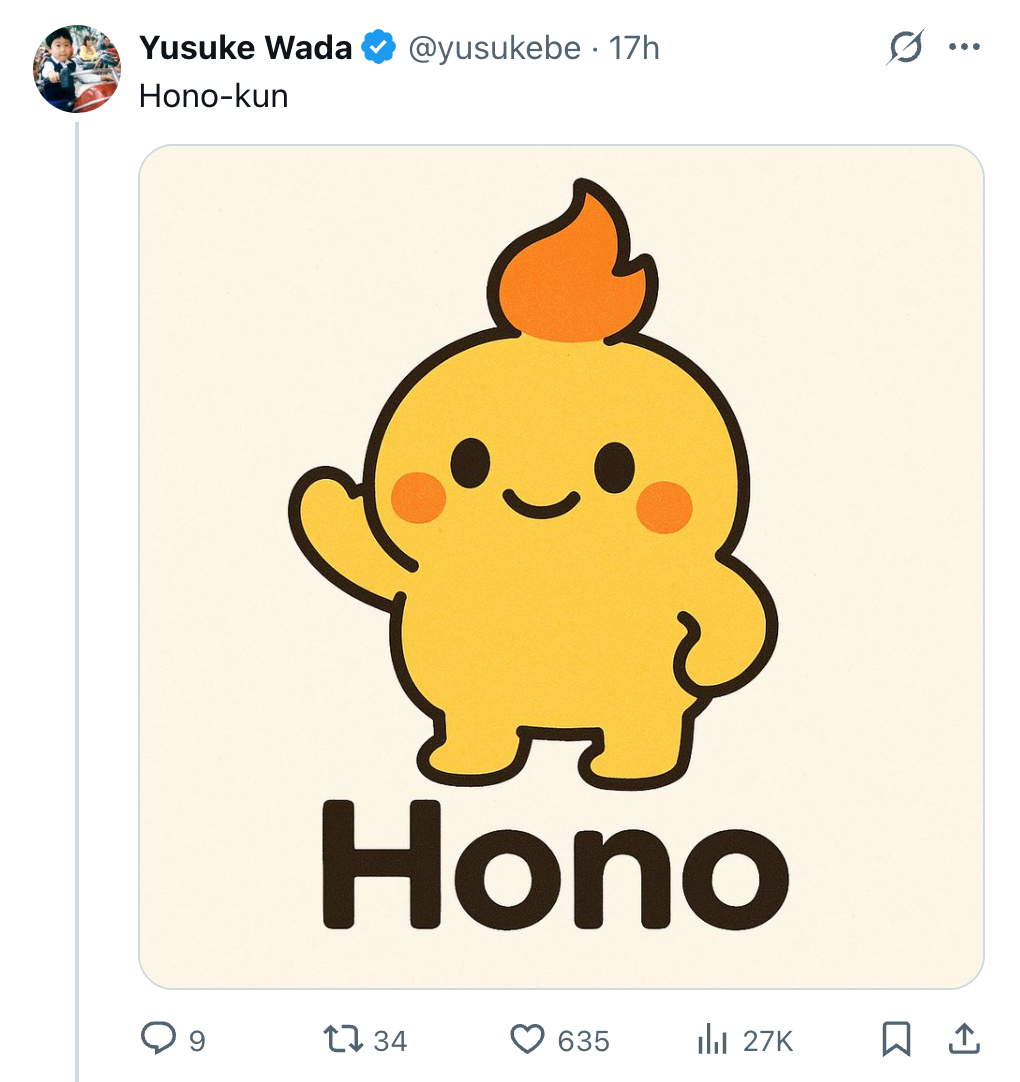1020x1082 pixels.
Task: Open view analytics bar chart icon
Action: pos(712,1040)
